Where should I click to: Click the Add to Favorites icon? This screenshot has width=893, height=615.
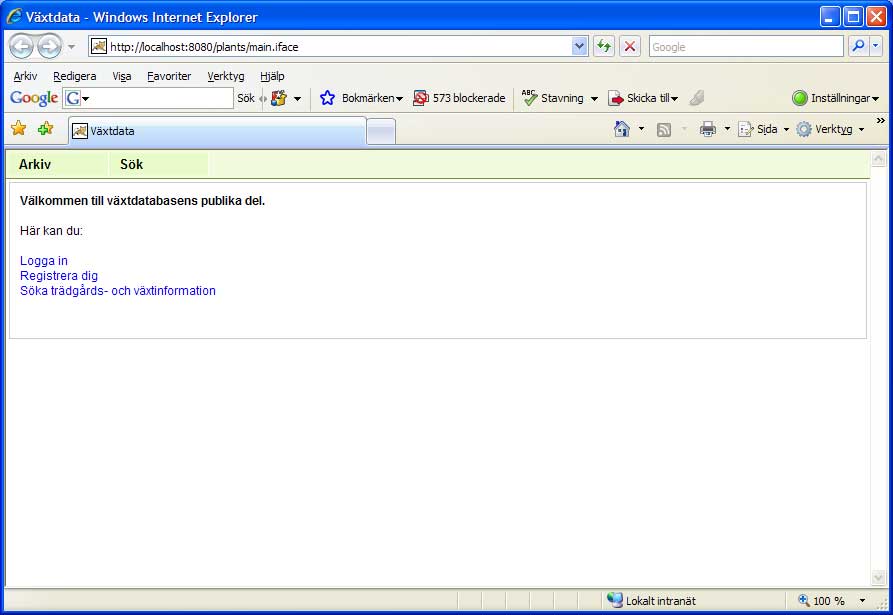(x=46, y=129)
